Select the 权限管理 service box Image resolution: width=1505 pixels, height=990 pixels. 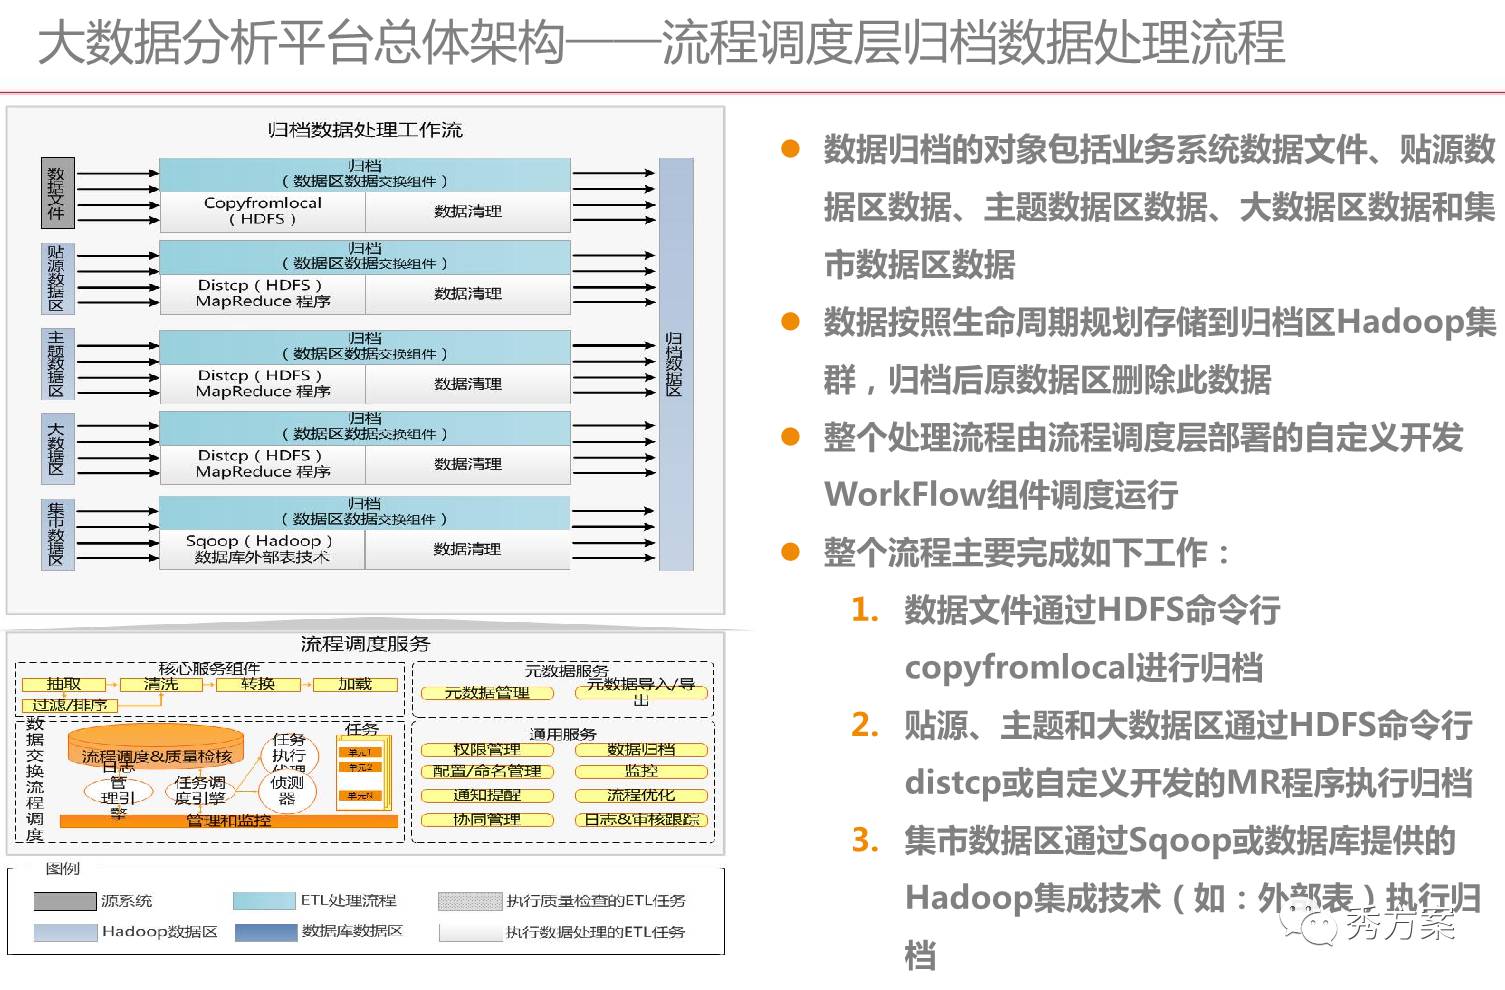coord(487,749)
